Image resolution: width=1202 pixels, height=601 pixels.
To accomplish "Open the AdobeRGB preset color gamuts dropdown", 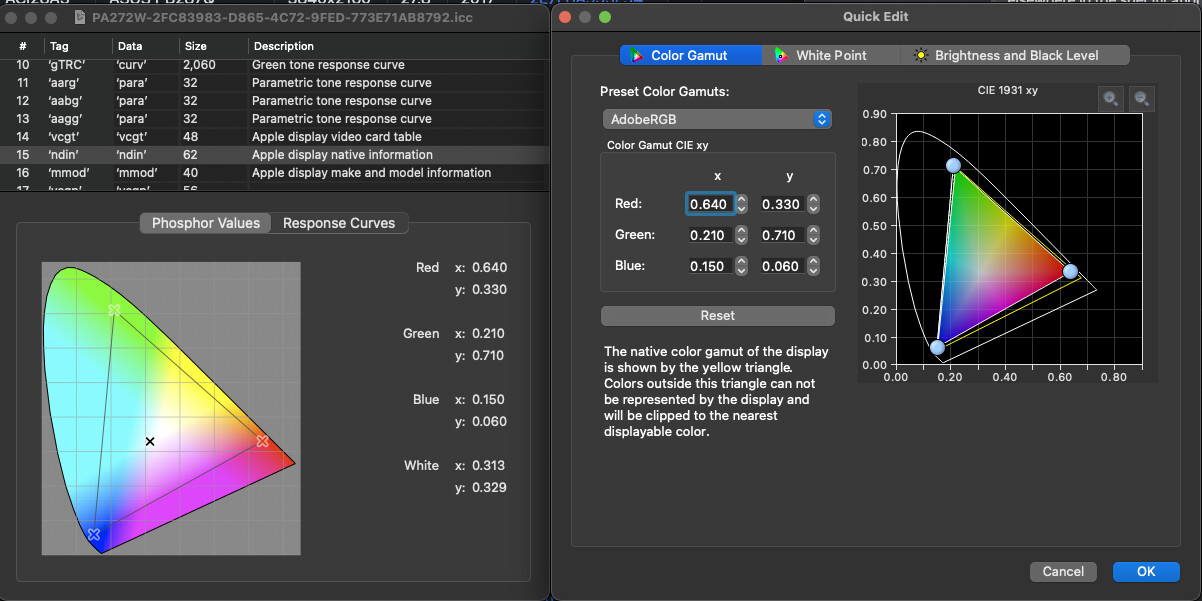I will point(717,119).
